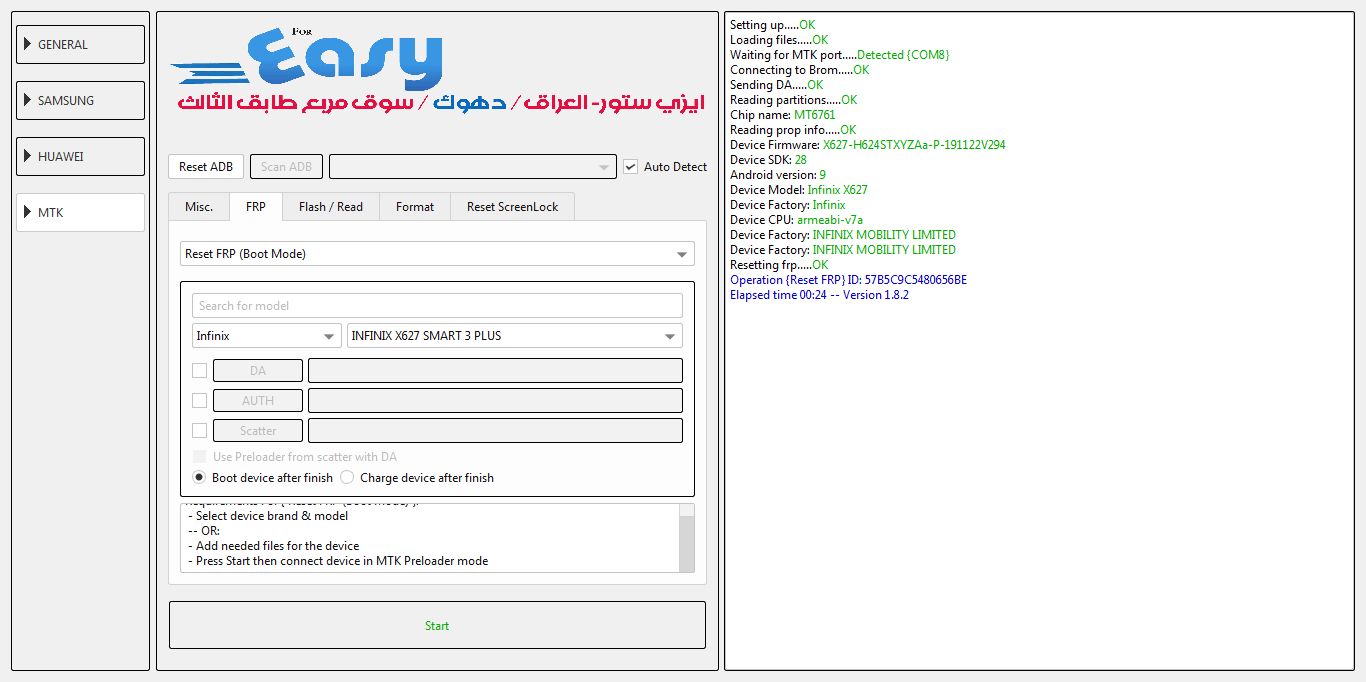Screen dimensions: 1366x682
Task: Expand the SAMSUNG sidebar section
Action: 80,101
